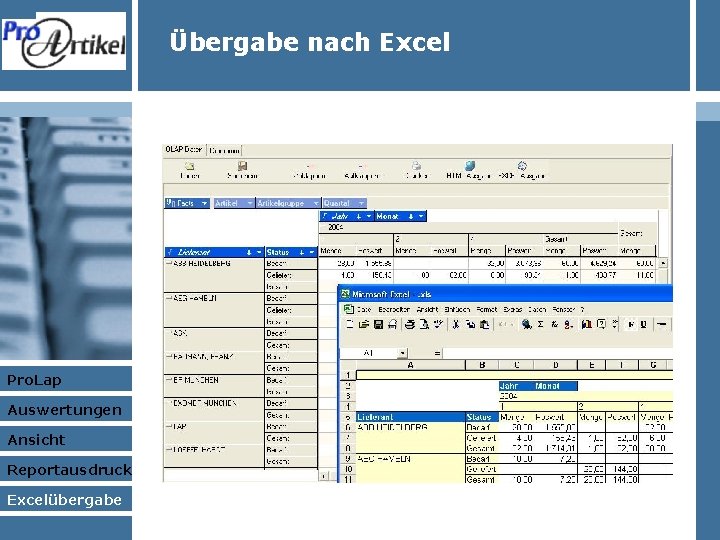
Task: Click the Save disk icon in Excel toolbar
Action: tap(378, 325)
